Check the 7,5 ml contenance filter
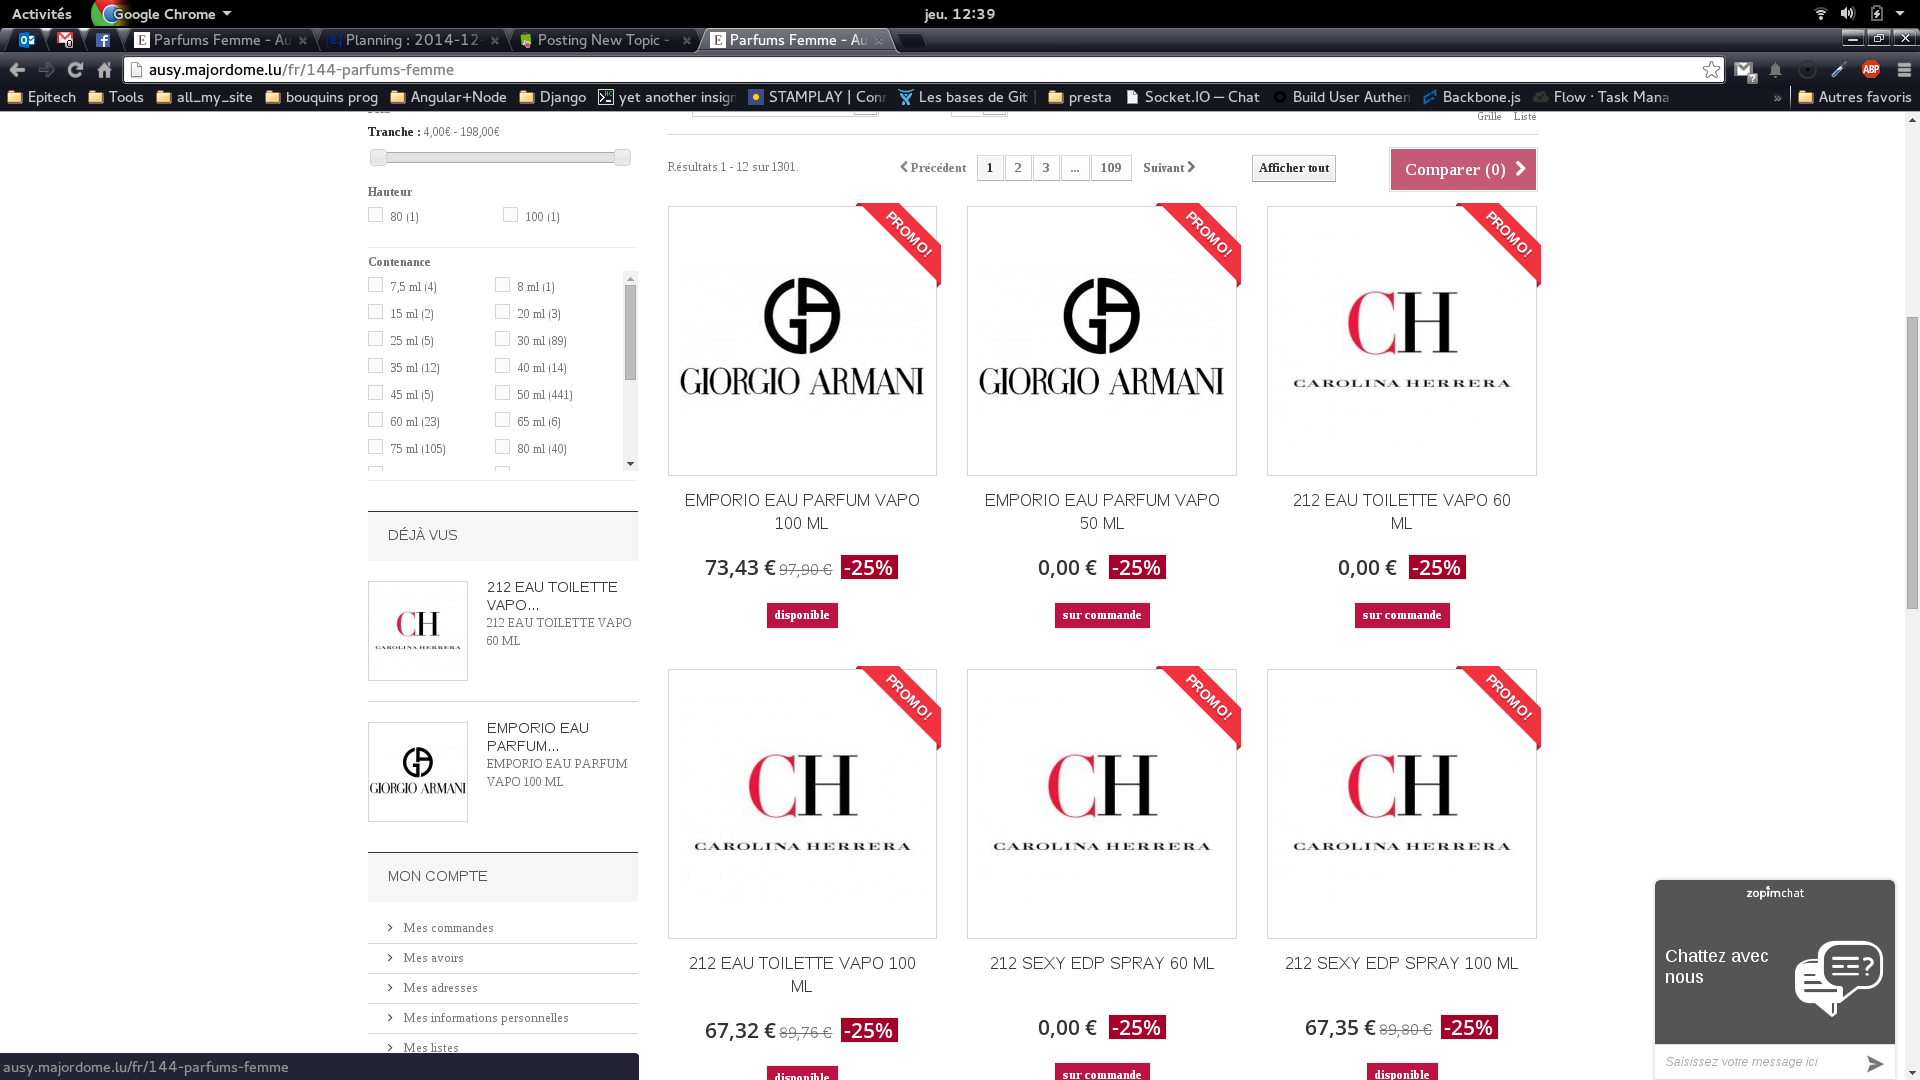This screenshot has height=1080, width=1920. click(375, 285)
